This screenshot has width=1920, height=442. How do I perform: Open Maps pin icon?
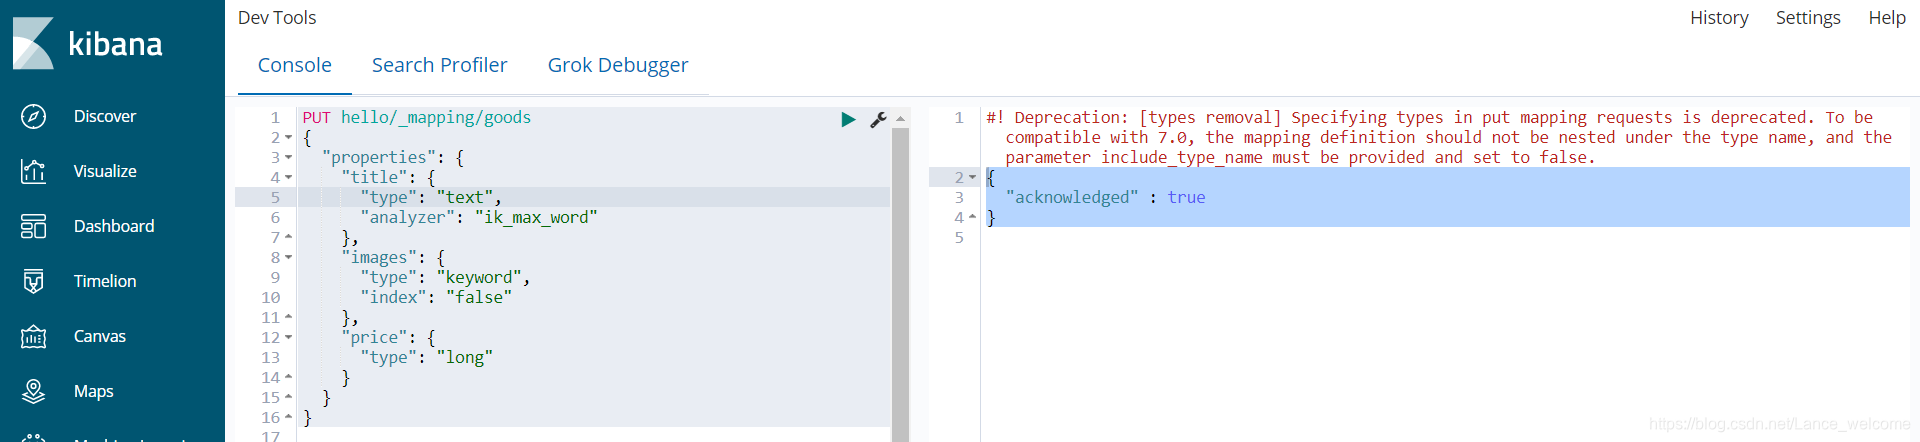(33, 392)
